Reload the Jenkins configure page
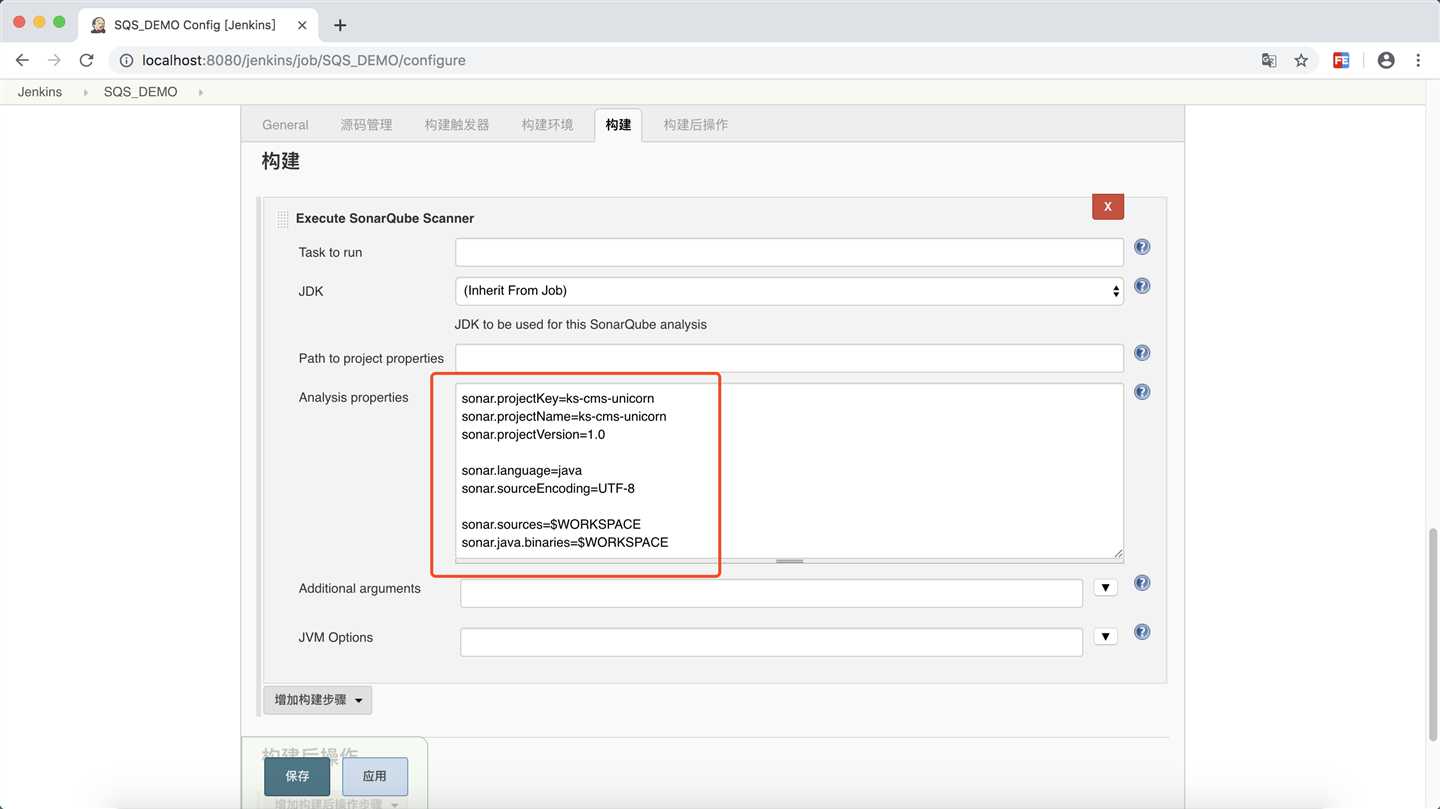 point(87,60)
